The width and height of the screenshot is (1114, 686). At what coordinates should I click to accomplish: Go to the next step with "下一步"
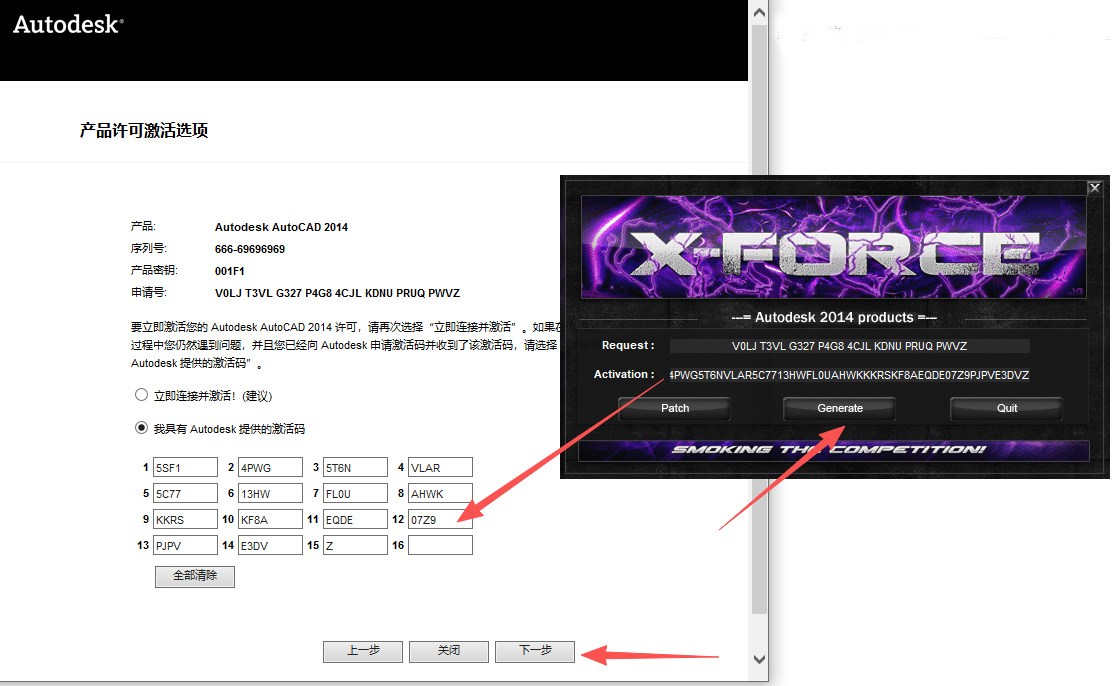click(535, 651)
